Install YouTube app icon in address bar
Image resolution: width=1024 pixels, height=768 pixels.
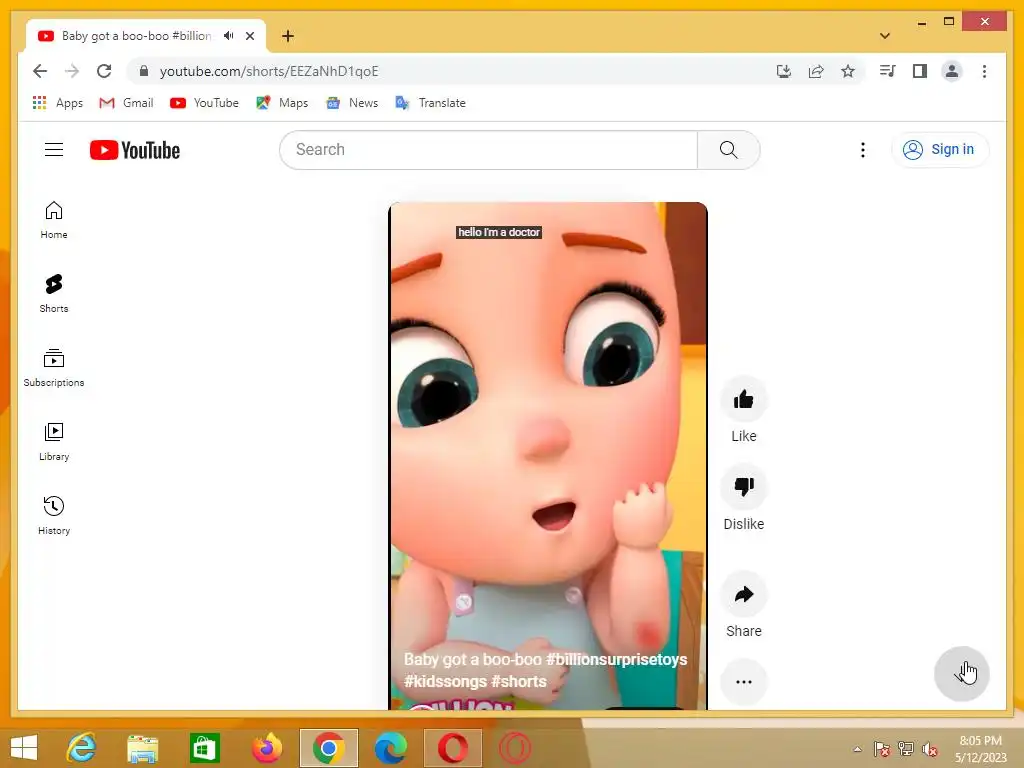point(784,71)
